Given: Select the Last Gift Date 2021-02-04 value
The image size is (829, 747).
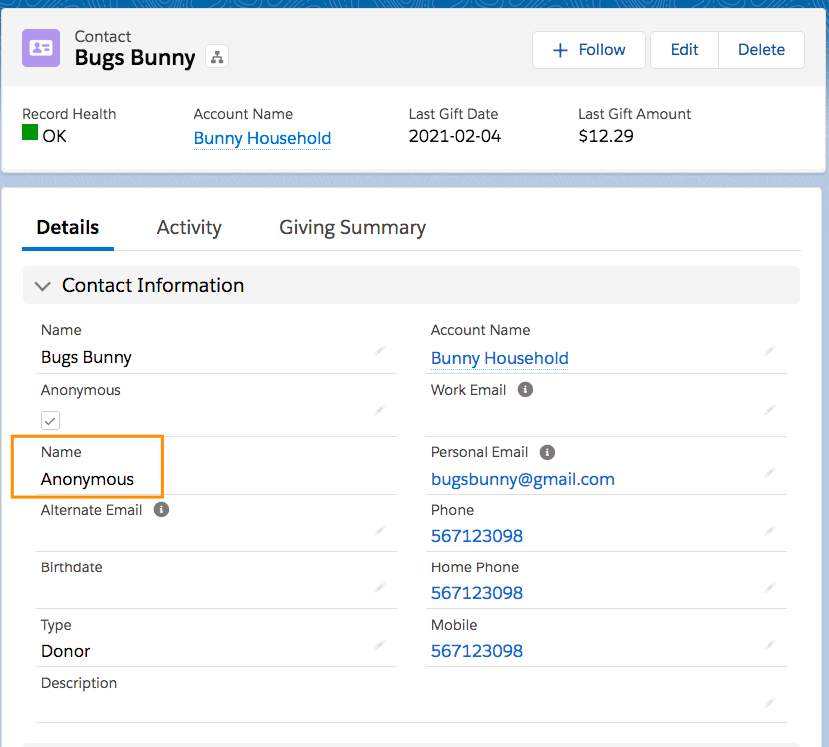Looking at the screenshot, I should (x=455, y=136).
